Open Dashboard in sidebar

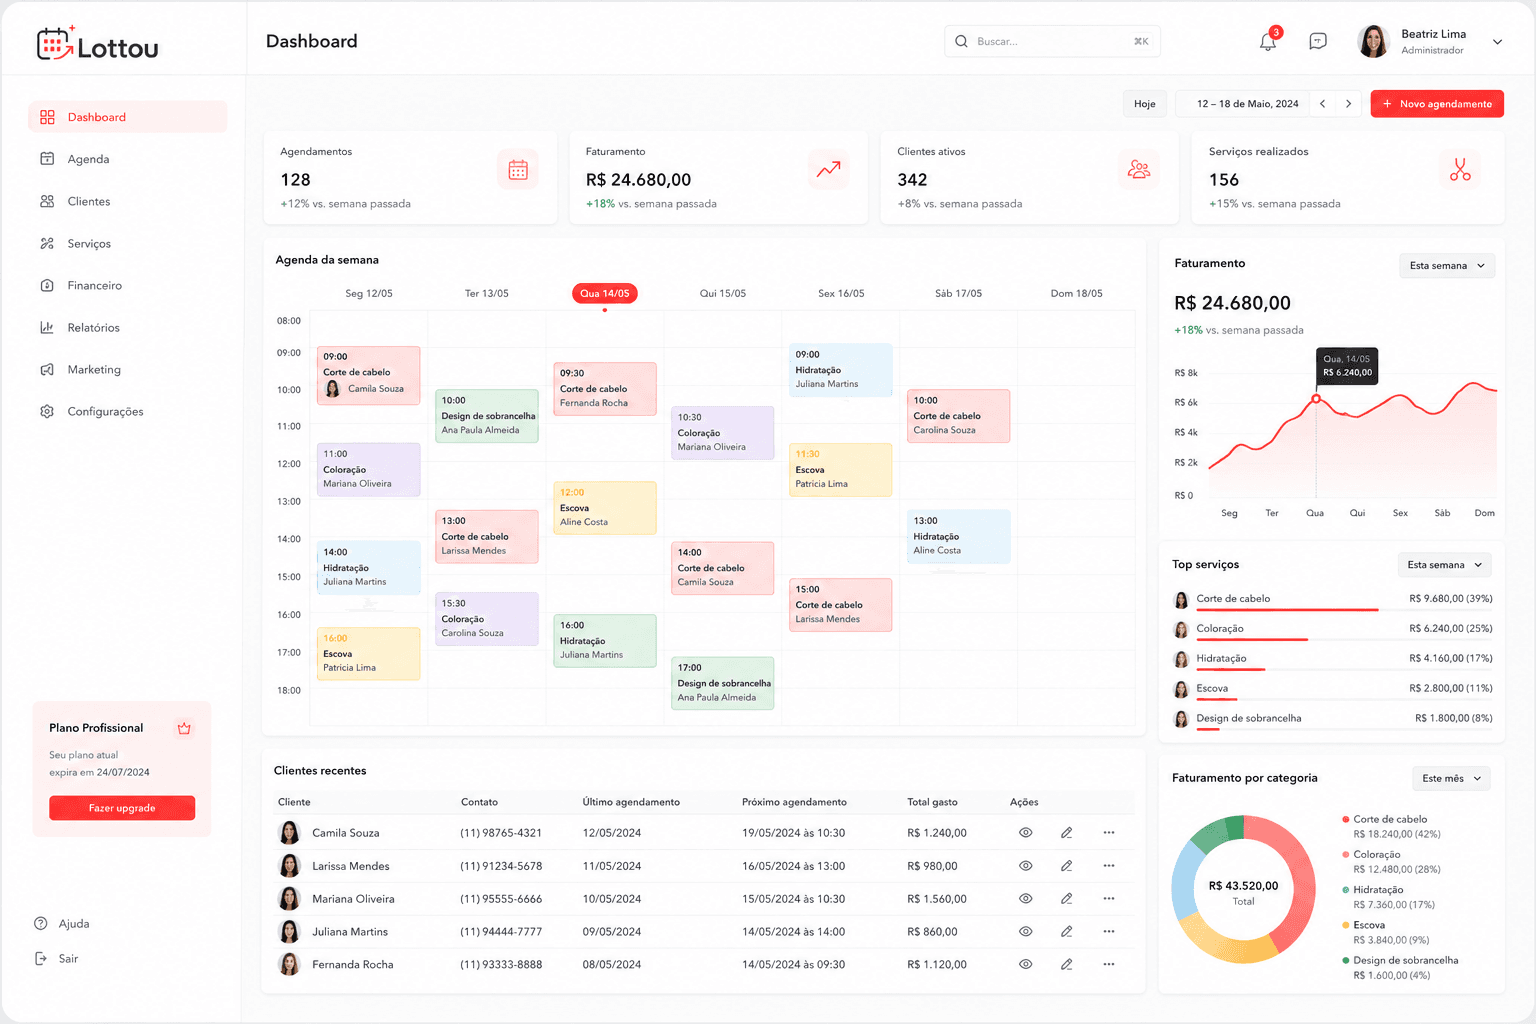click(128, 117)
